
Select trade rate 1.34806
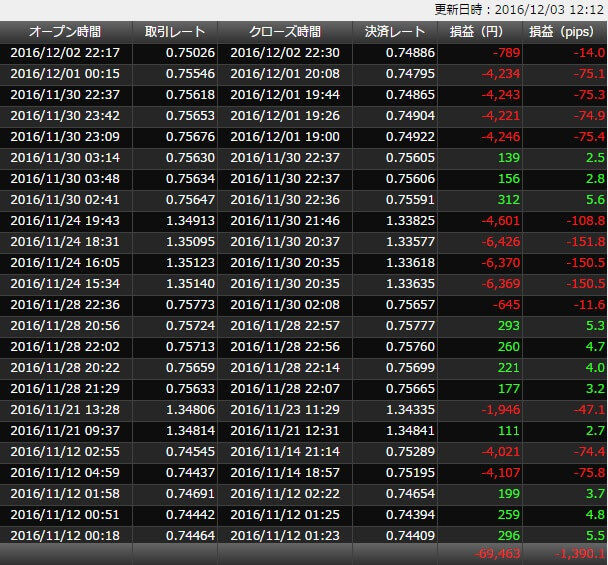click(190, 409)
